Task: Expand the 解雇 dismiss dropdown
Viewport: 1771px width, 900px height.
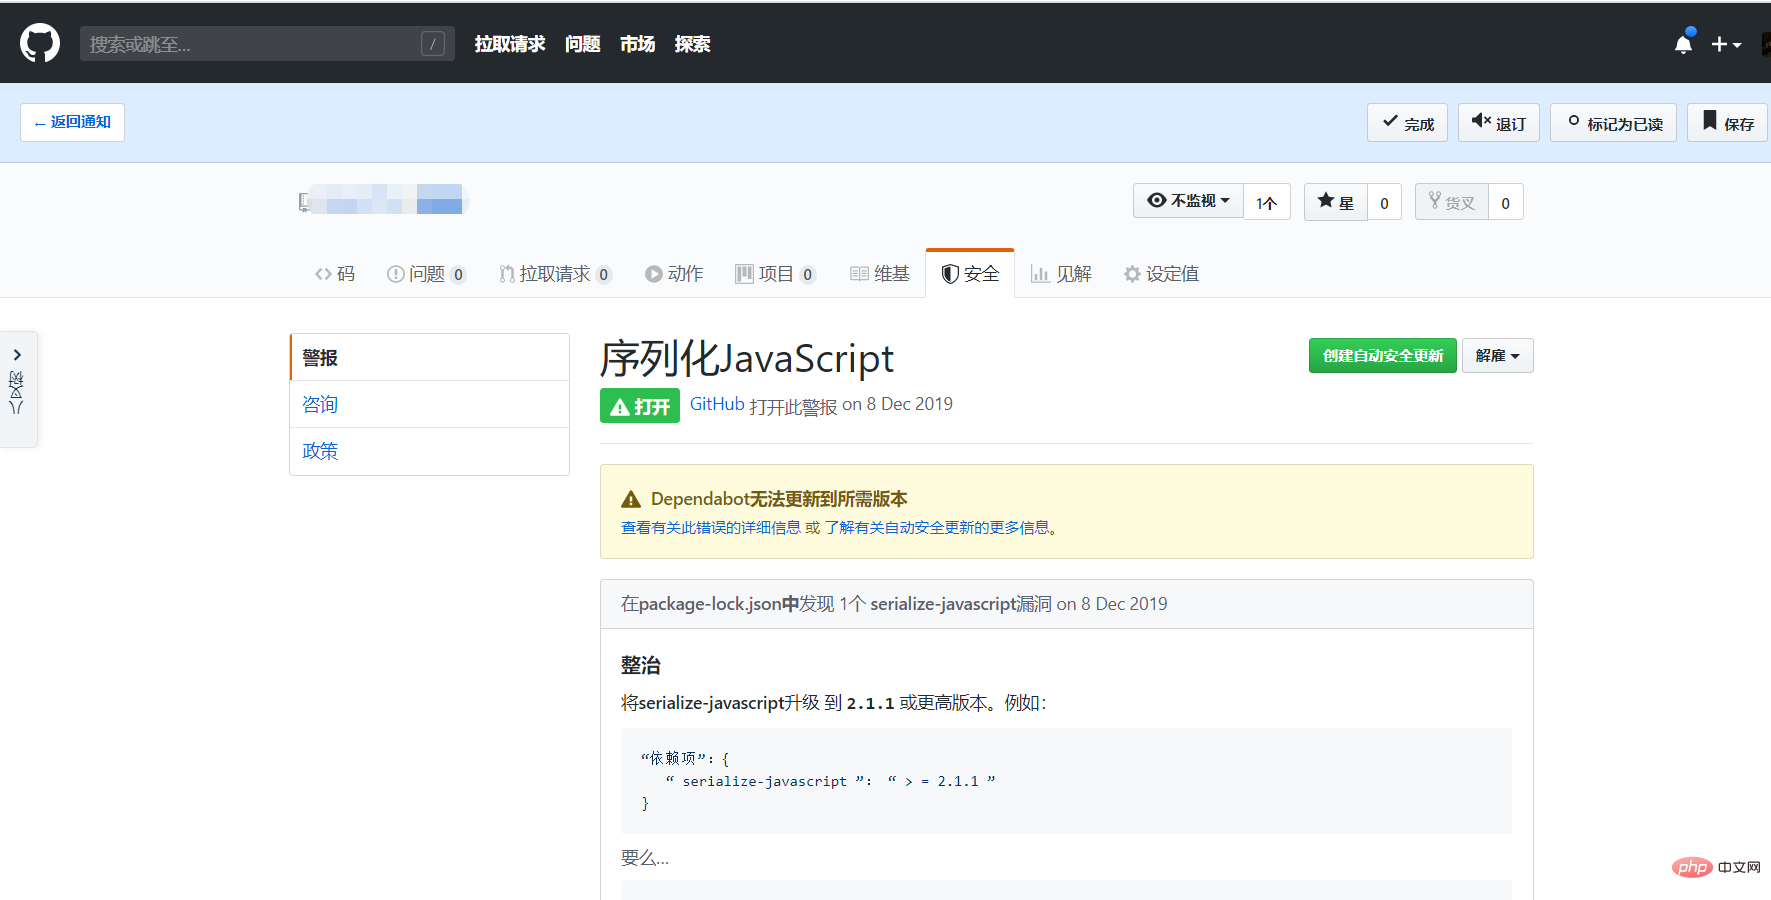Action: [1497, 355]
